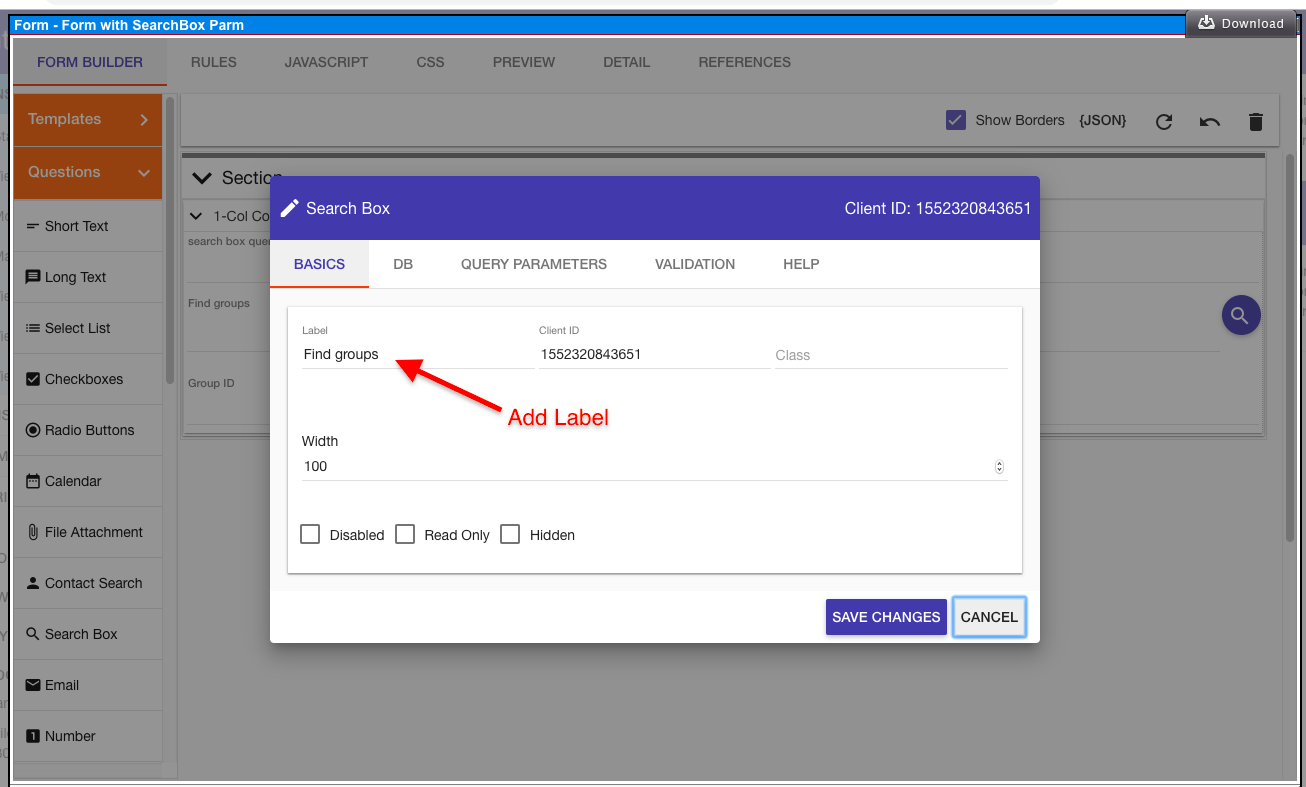Screen dimensions: 1306x787
Task: Click the Width stepper control
Action: [998, 466]
